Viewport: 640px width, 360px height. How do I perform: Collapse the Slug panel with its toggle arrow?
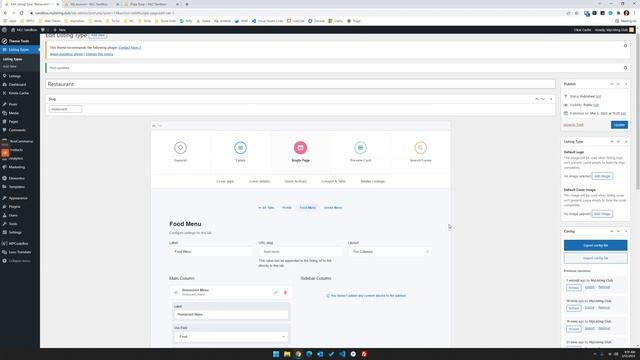551,99
